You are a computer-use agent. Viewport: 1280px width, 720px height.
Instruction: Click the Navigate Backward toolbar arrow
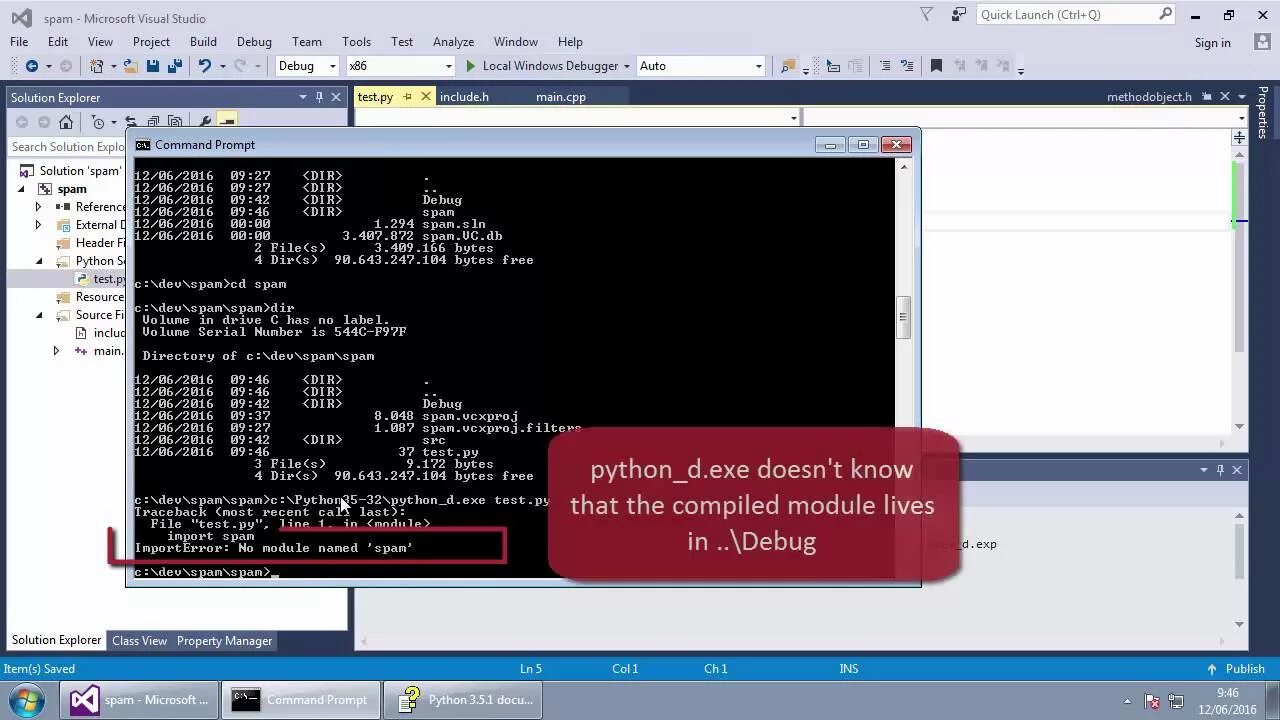(32, 66)
